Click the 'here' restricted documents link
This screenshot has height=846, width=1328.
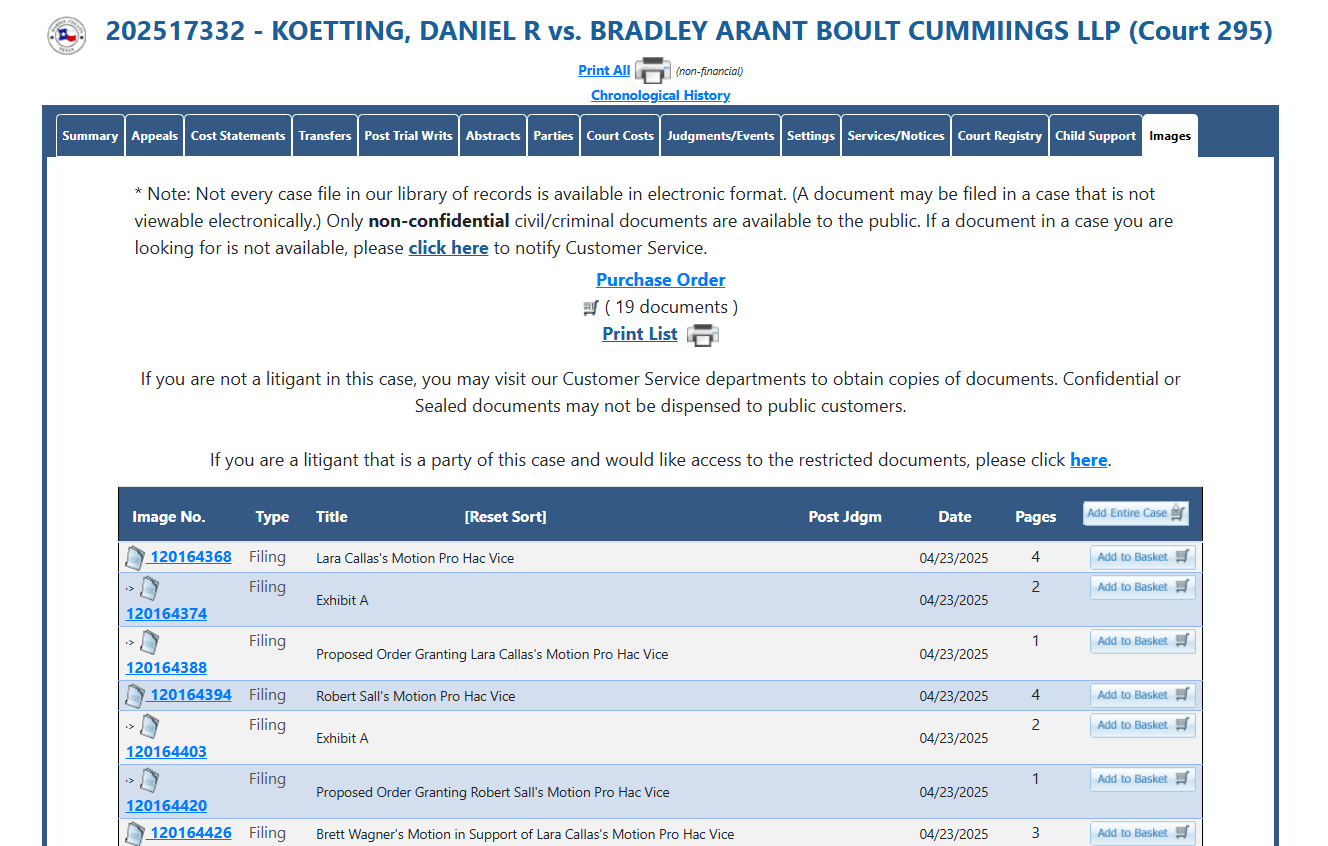(x=1089, y=460)
